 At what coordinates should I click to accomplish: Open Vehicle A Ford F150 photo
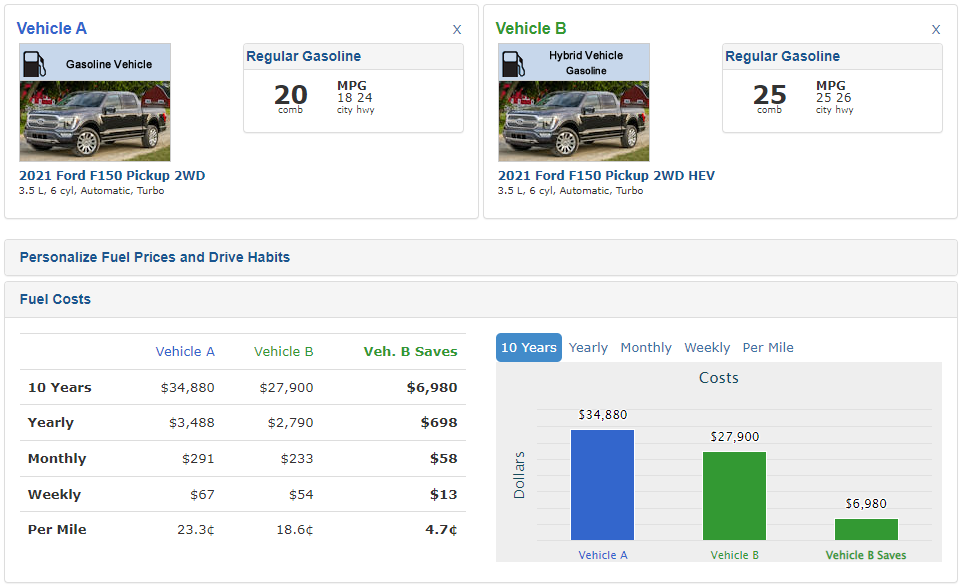94,121
